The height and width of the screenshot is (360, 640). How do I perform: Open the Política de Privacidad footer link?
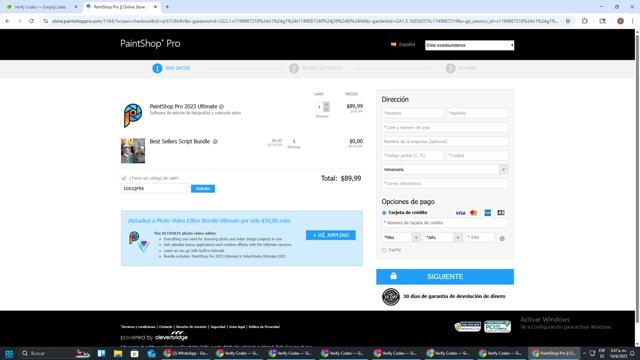click(x=264, y=327)
